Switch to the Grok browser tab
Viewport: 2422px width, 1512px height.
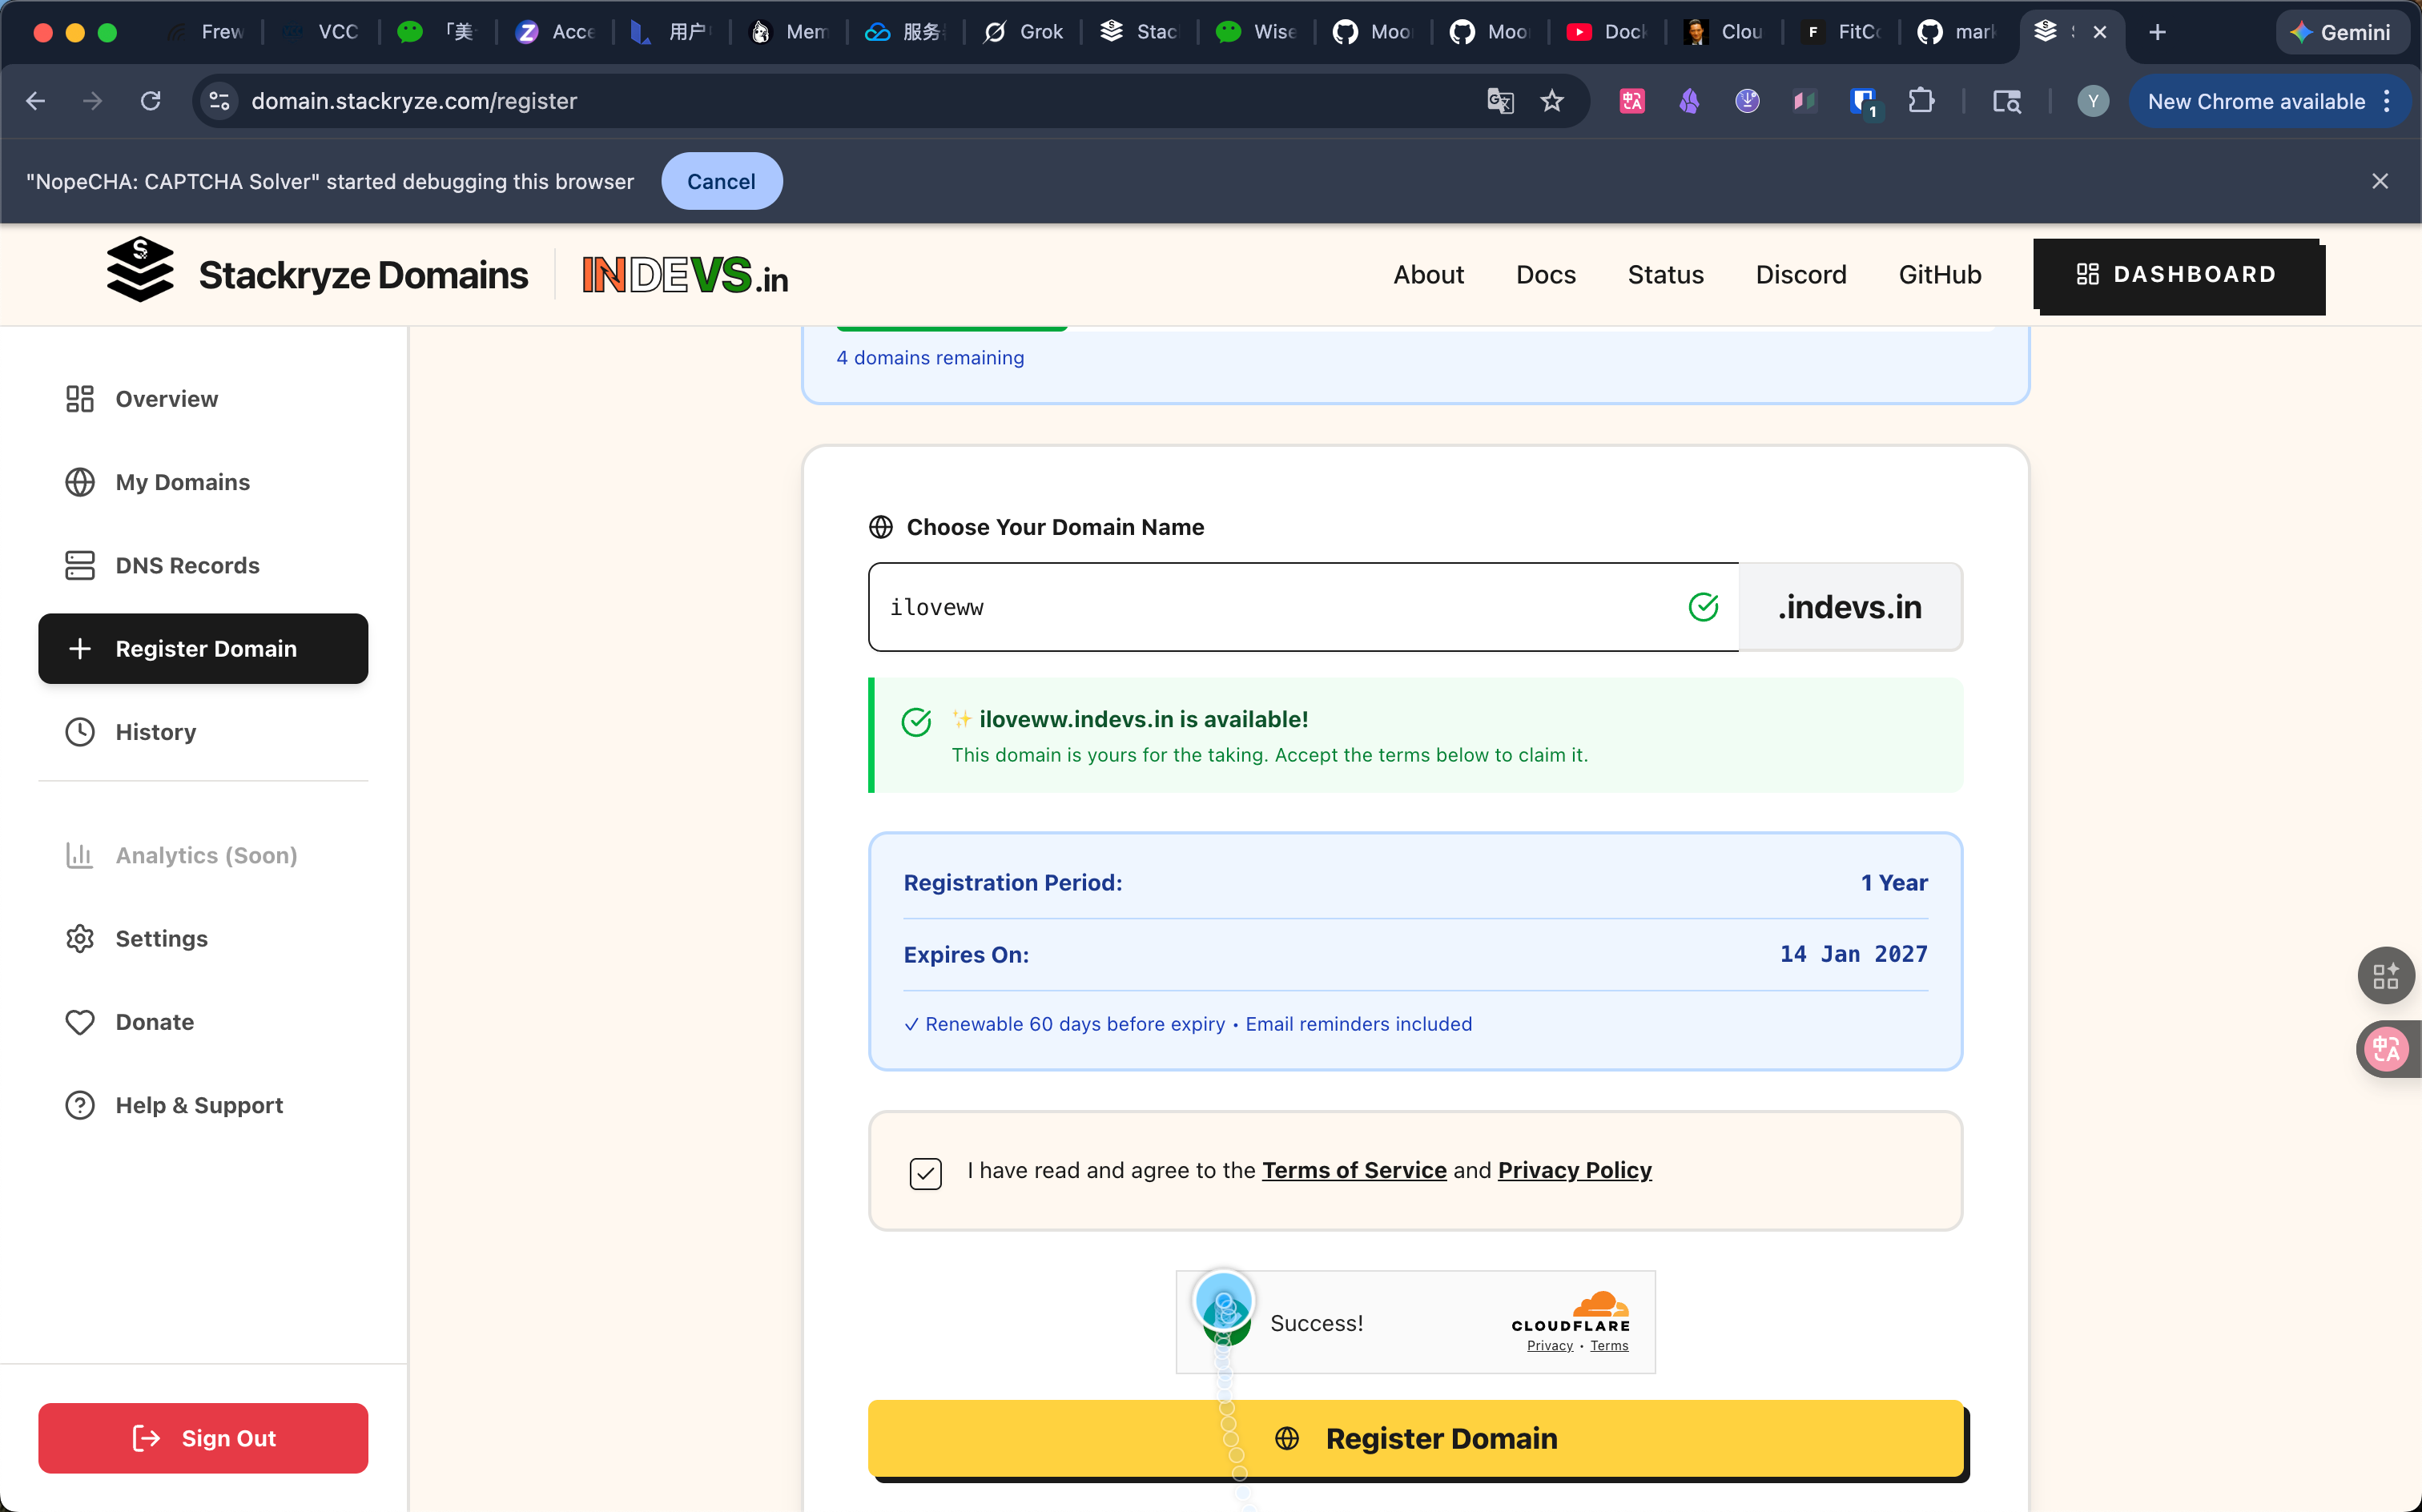1023,32
